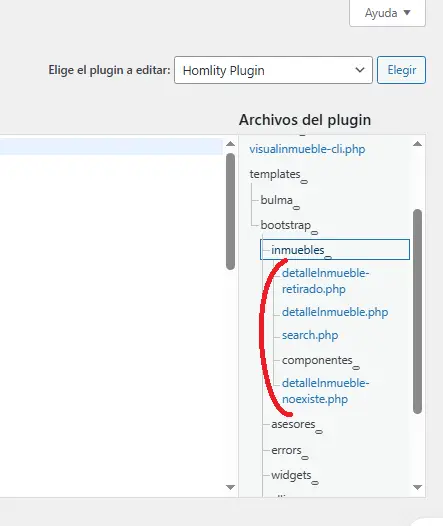Viewport: 443px width, 526px height.
Task: Open detalleInmueble-retirado.php file
Action: pyautogui.click(x=325, y=281)
